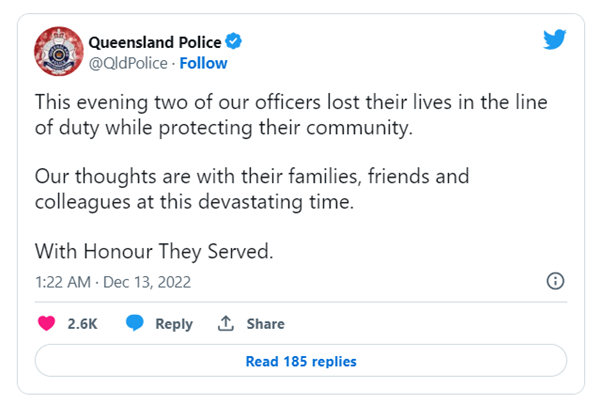Click the "Our thoughts are with" paragraph

click(x=252, y=188)
